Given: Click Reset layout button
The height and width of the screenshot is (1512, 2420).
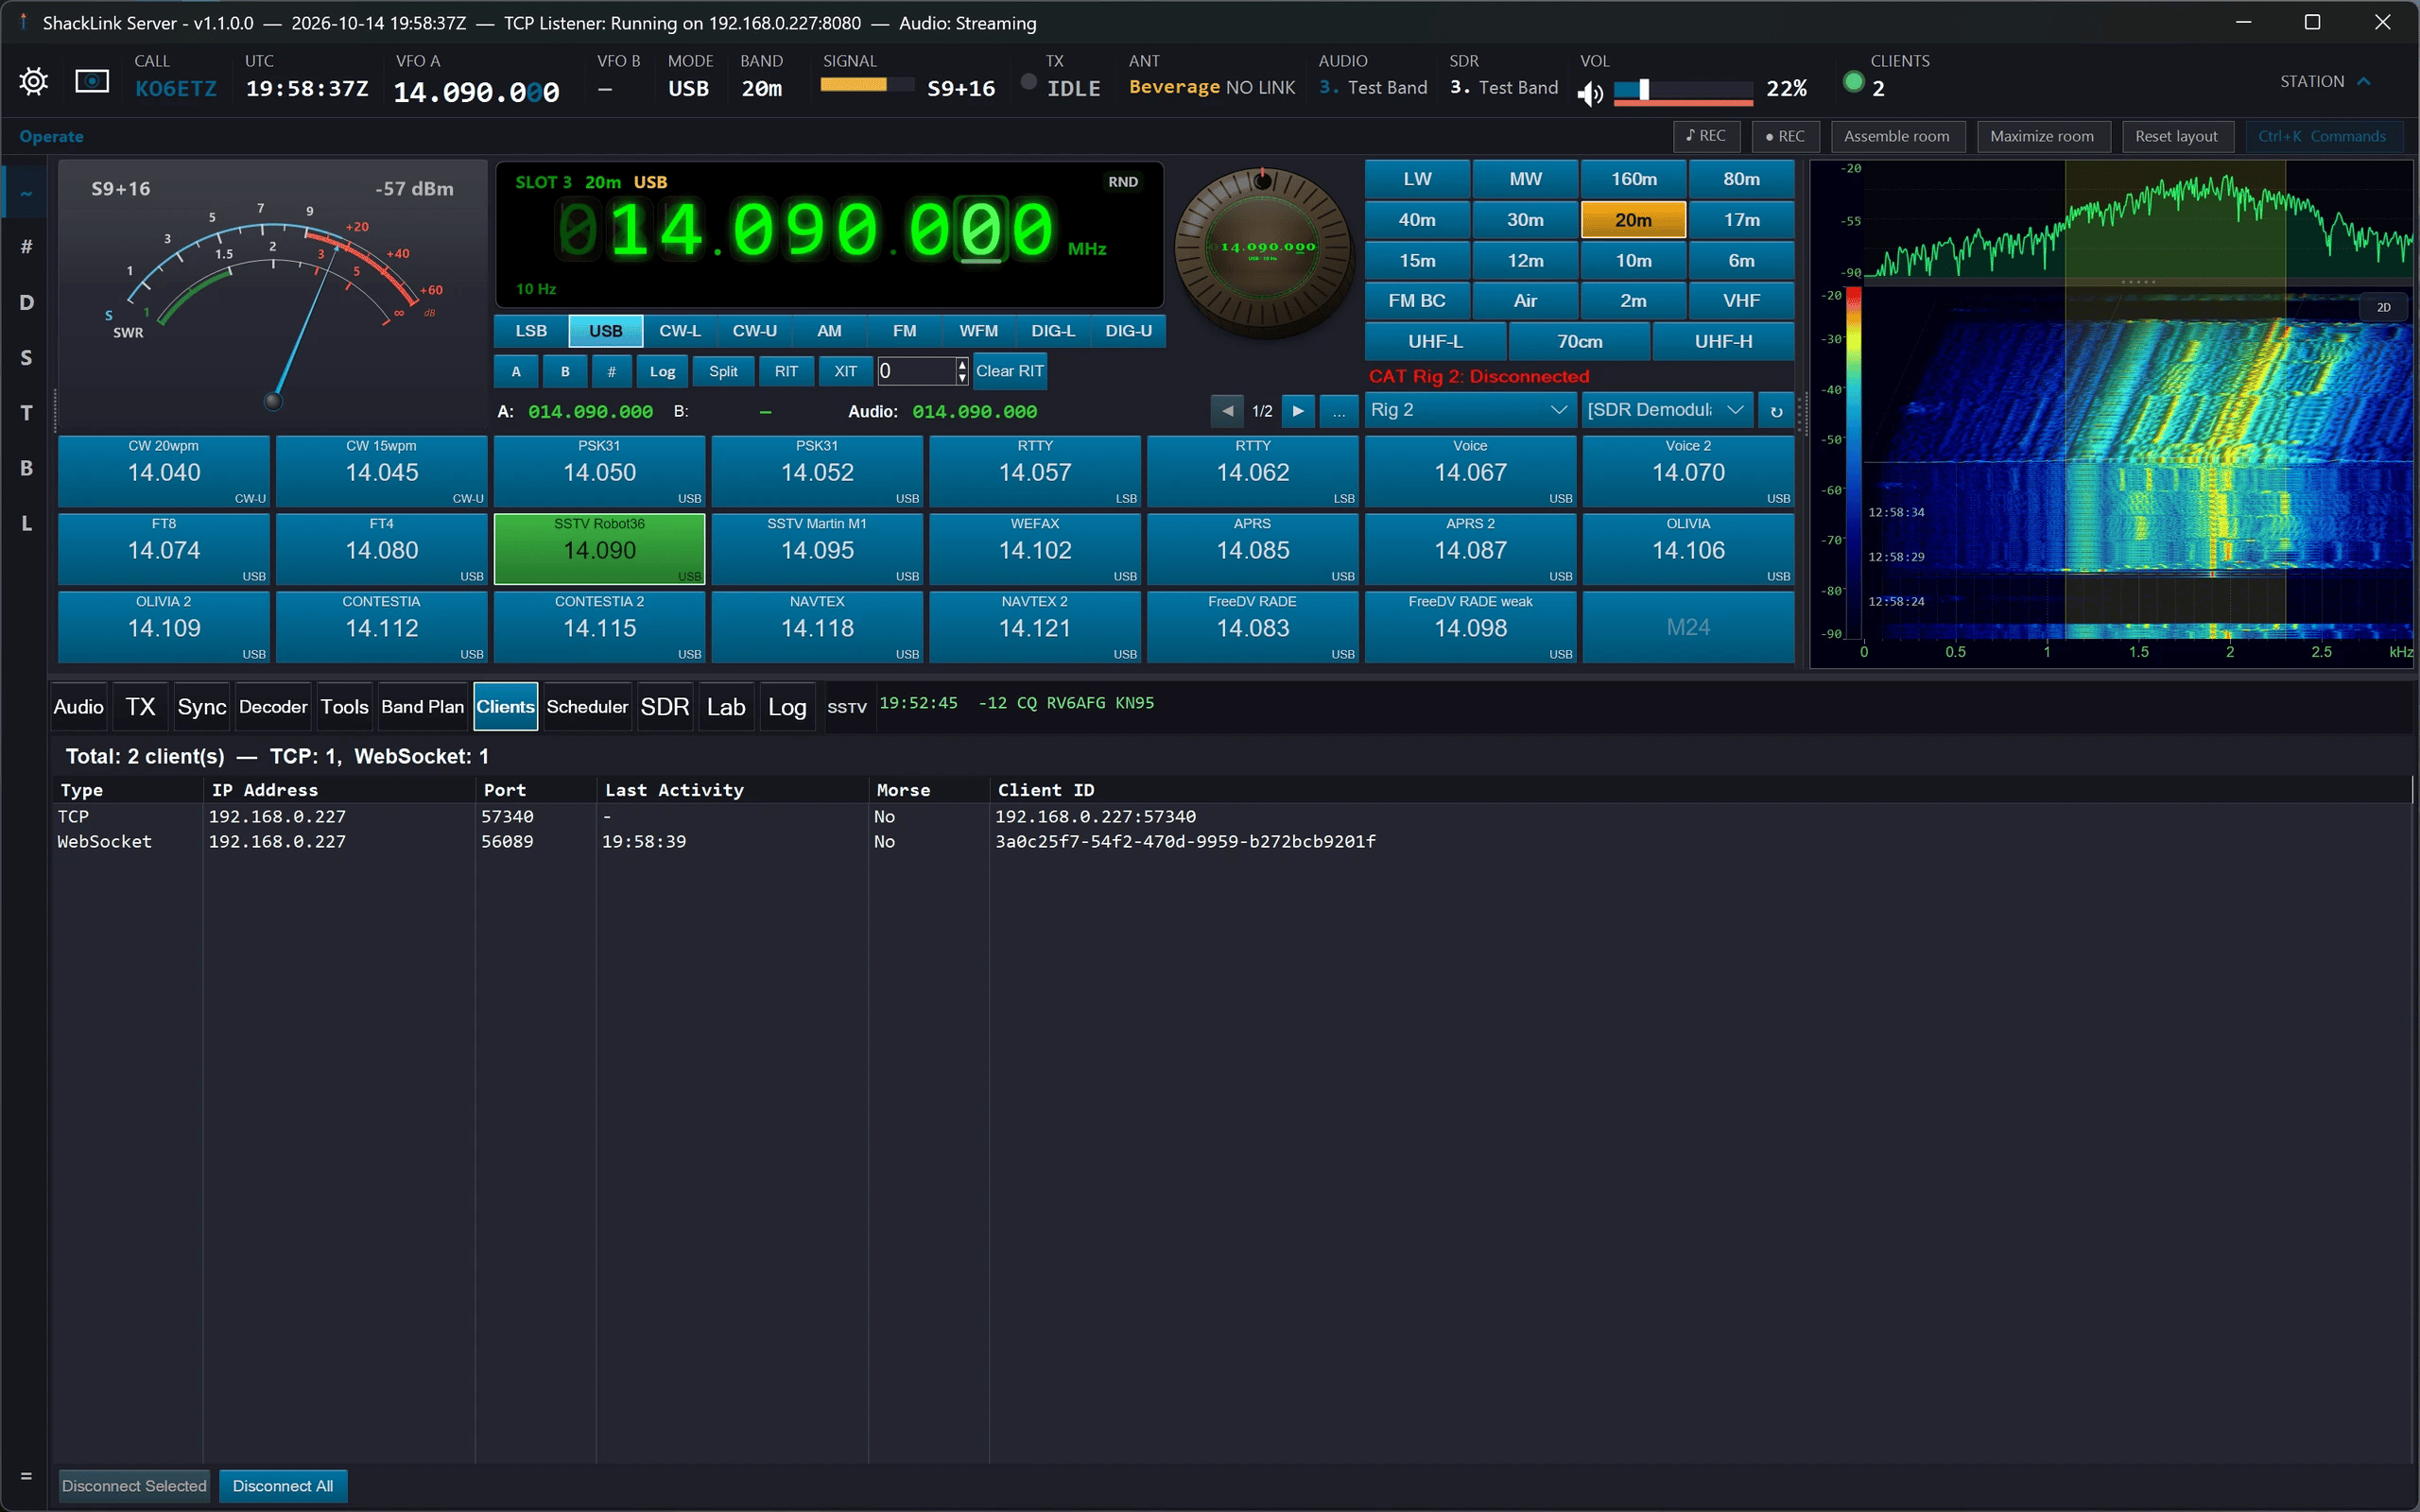Looking at the screenshot, I should point(2176,136).
